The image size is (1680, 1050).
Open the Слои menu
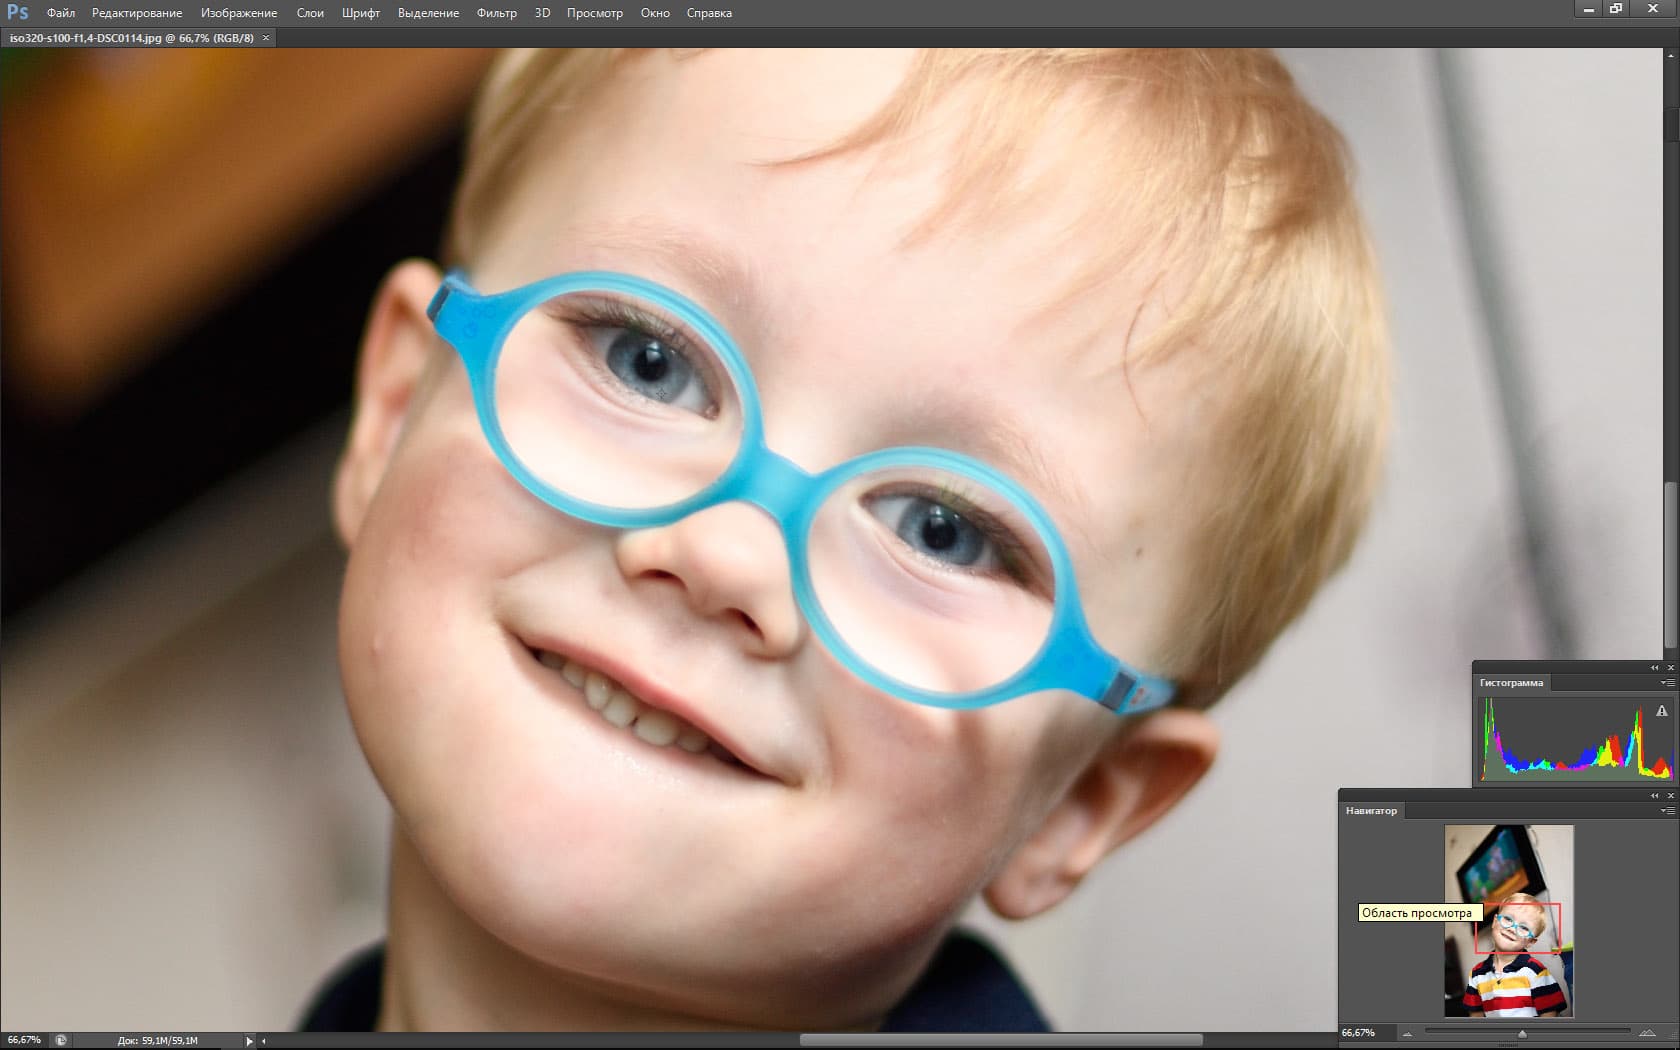click(310, 13)
